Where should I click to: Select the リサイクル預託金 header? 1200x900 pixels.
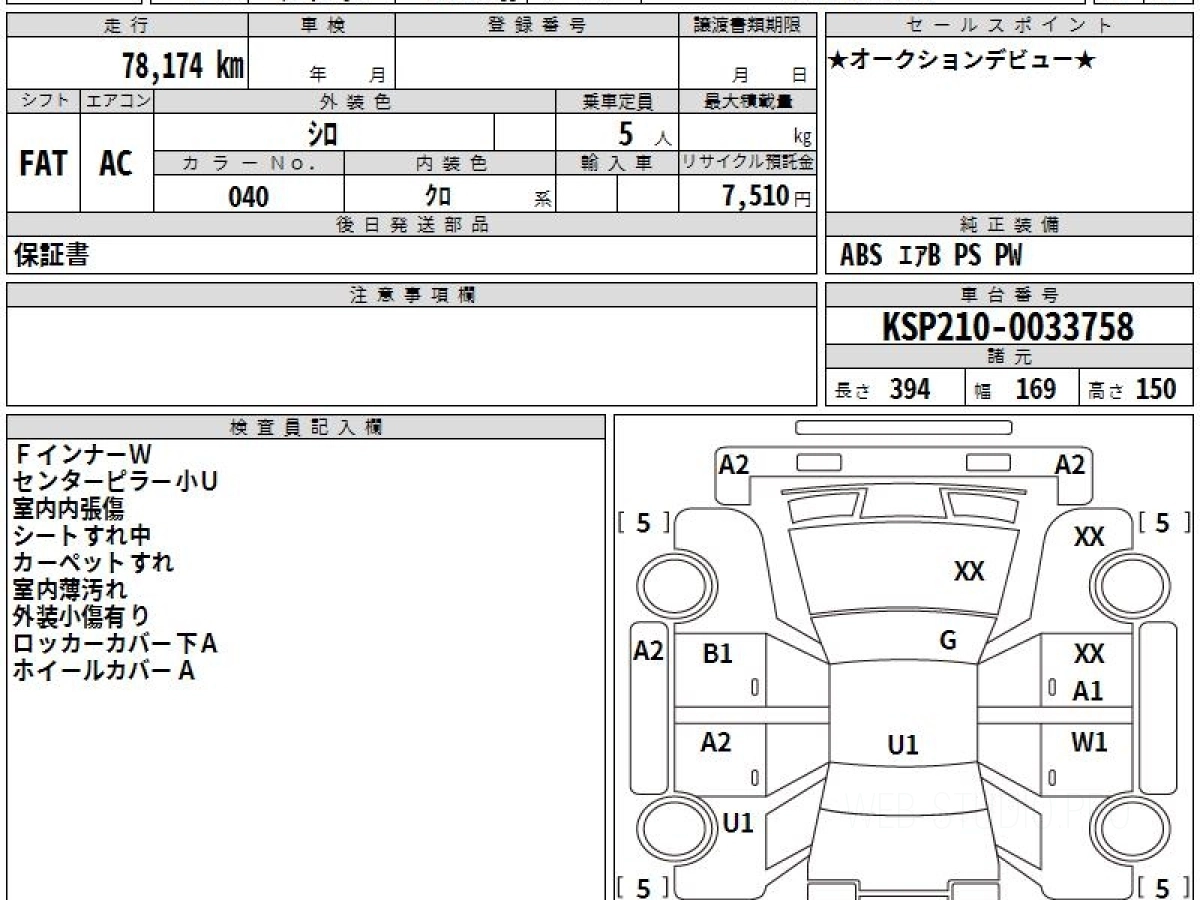coord(747,163)
